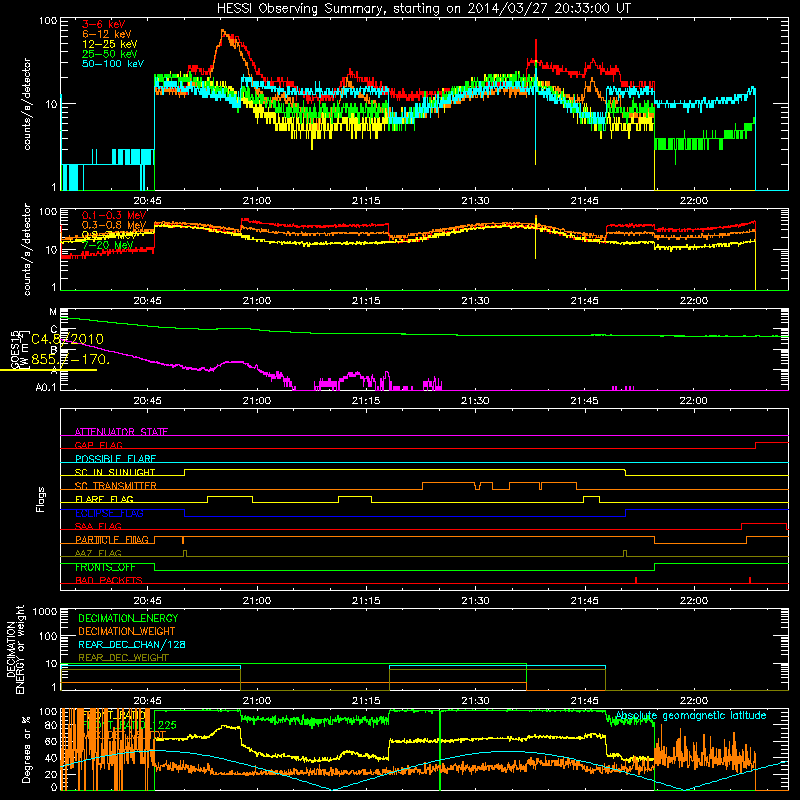Click the 'GOES15' axis label
Screen dimensions: 800x800
(x=14, y=349)
